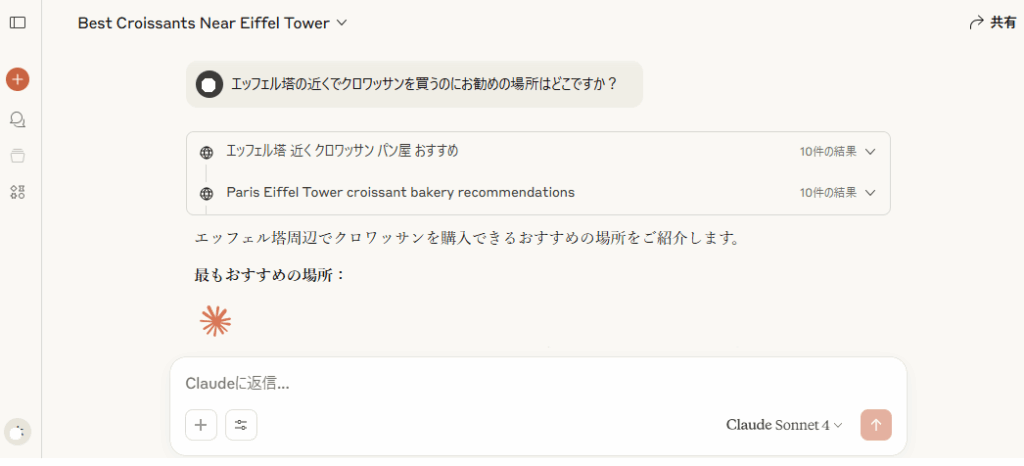1024x466 pixels.
Task: Open the Claude Sonnet 4 model selector
Action: pos(784,425)
